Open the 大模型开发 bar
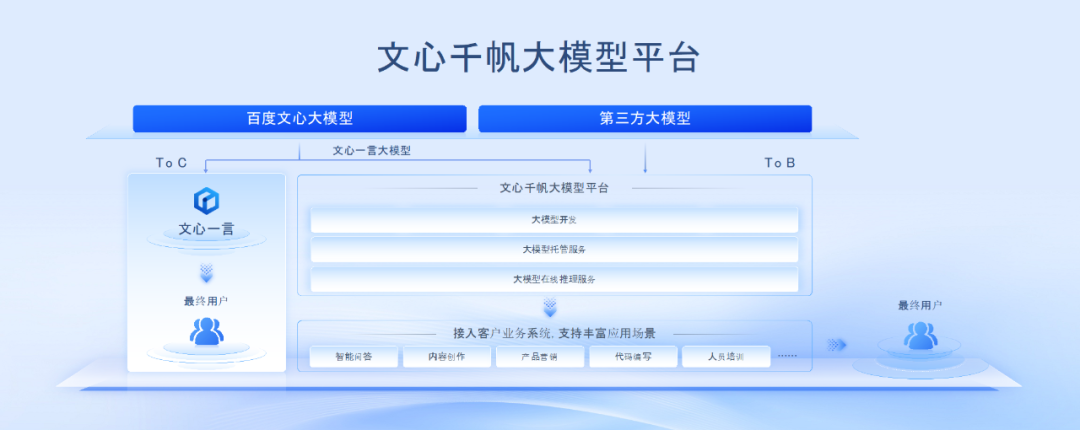The image size is (1080, 430). [x=554, y=220]
